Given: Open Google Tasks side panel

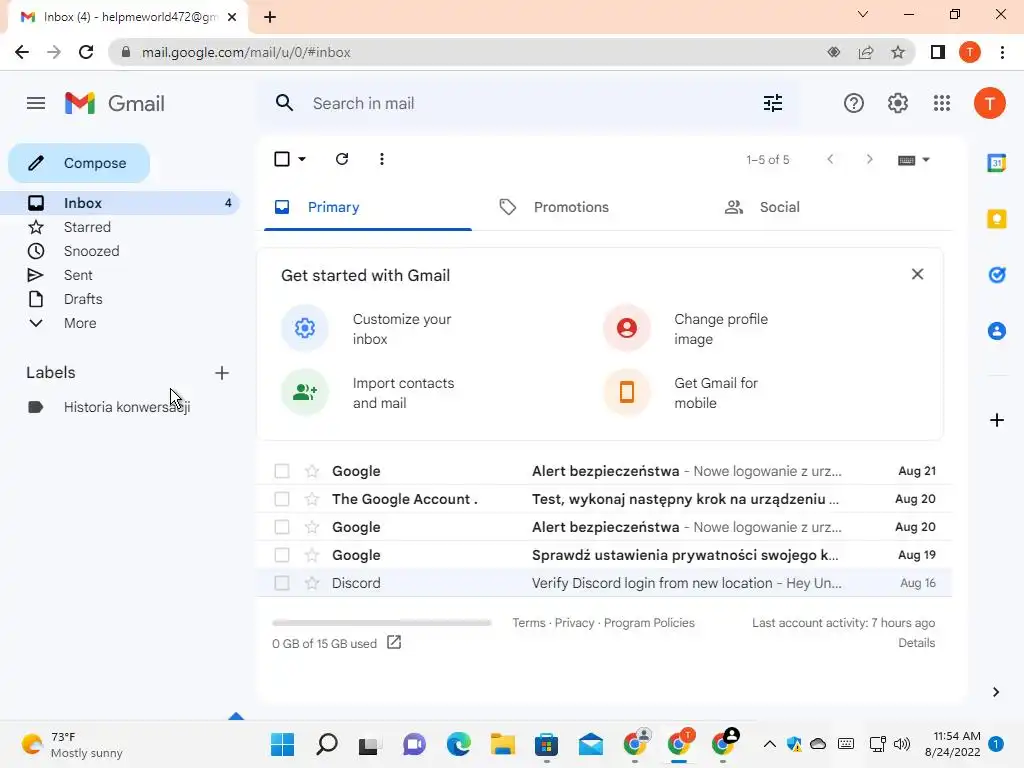Looking at the screenshot, I should (x=997, y=275).
